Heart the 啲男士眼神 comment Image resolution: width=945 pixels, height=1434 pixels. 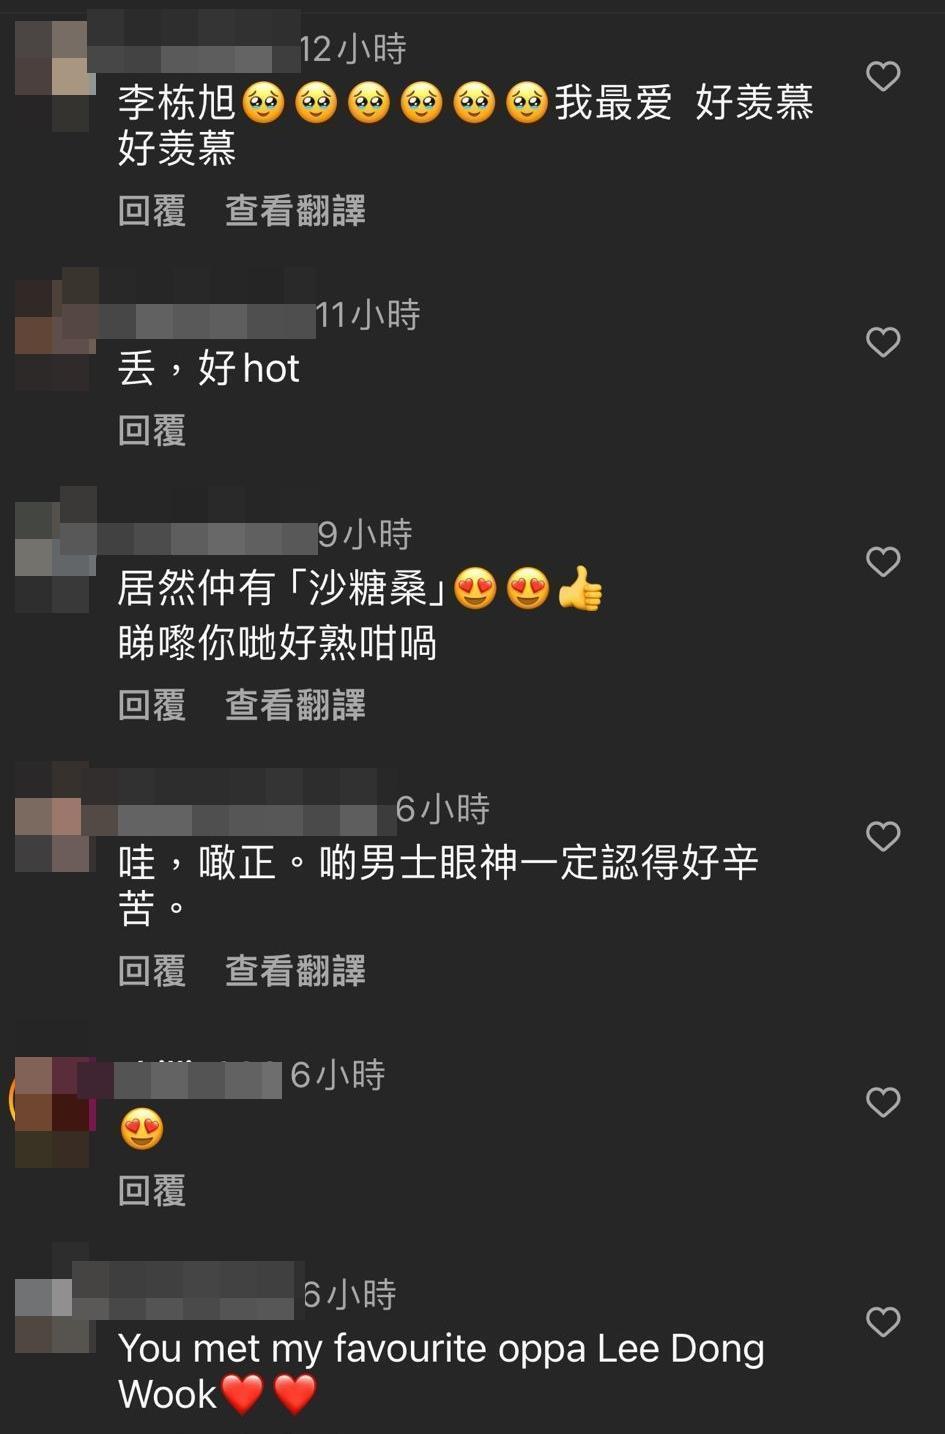click(x=883, y=836)
